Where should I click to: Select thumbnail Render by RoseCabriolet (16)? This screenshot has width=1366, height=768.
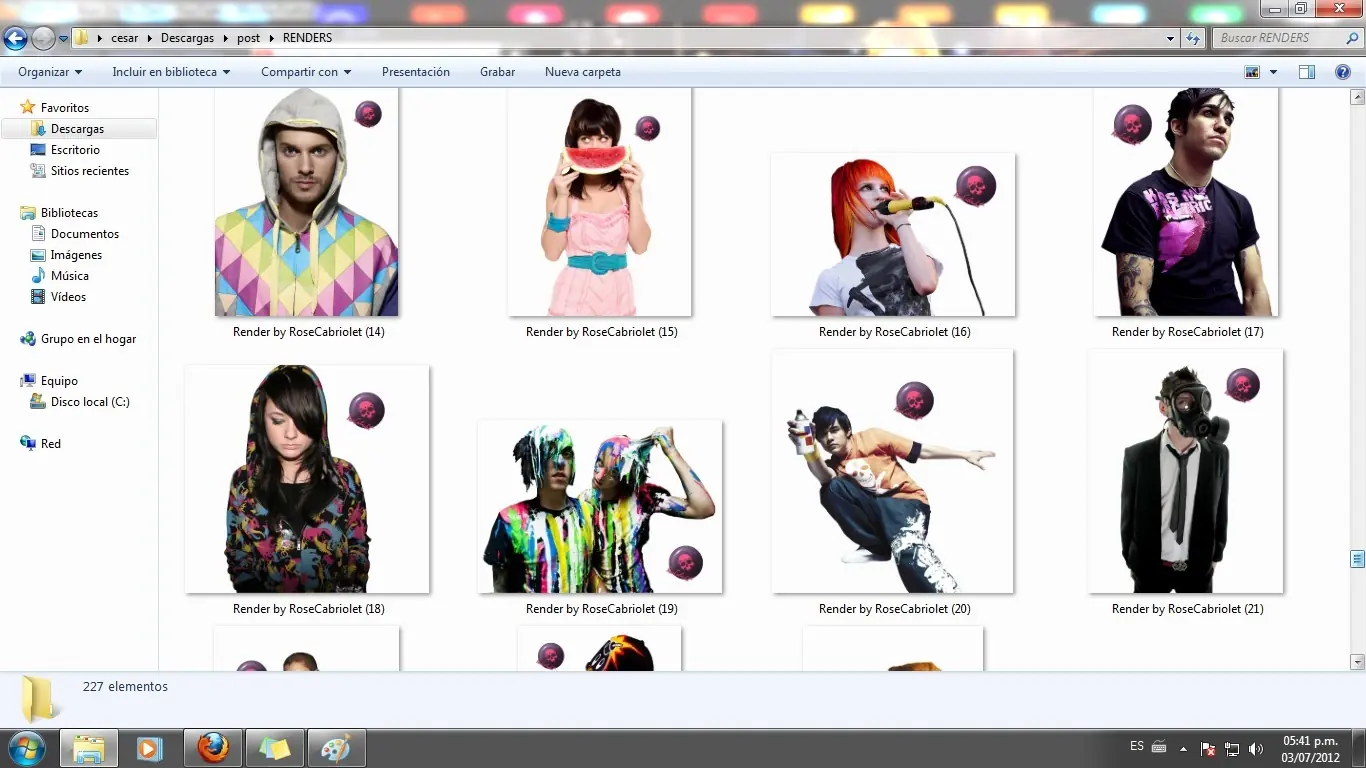(893, 235)
